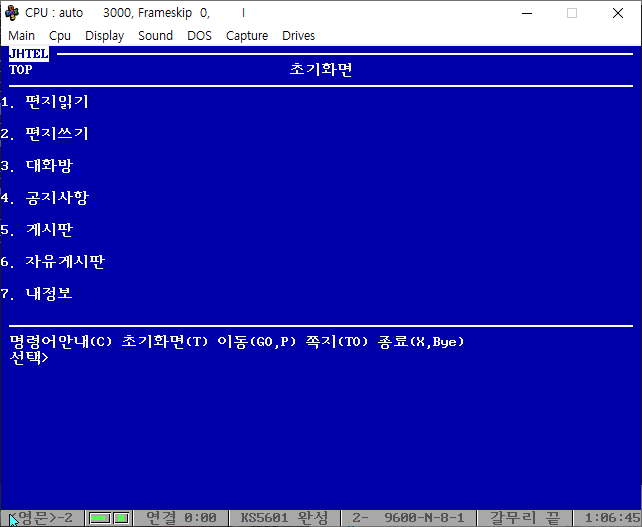Viewport: 642px width, 527px height.
Task: Open the Sound menu
Action: [x=155, y=35]
